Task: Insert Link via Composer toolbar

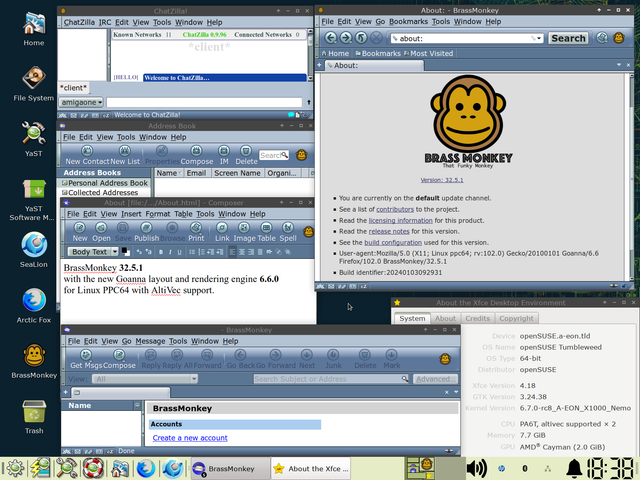Action: click(x=222, y=232)
